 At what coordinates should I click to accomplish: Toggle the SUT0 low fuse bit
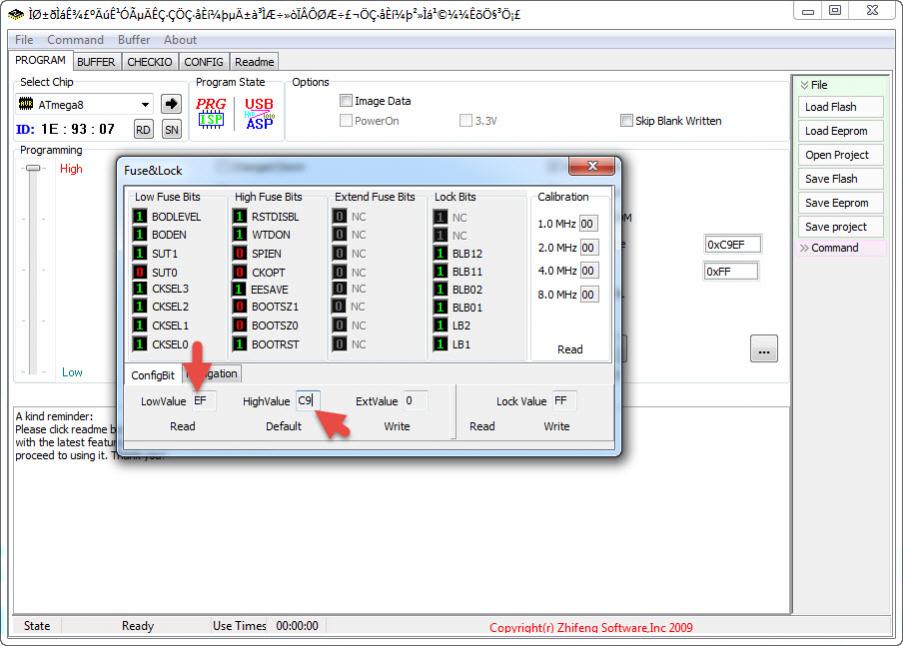coord(140,272)
